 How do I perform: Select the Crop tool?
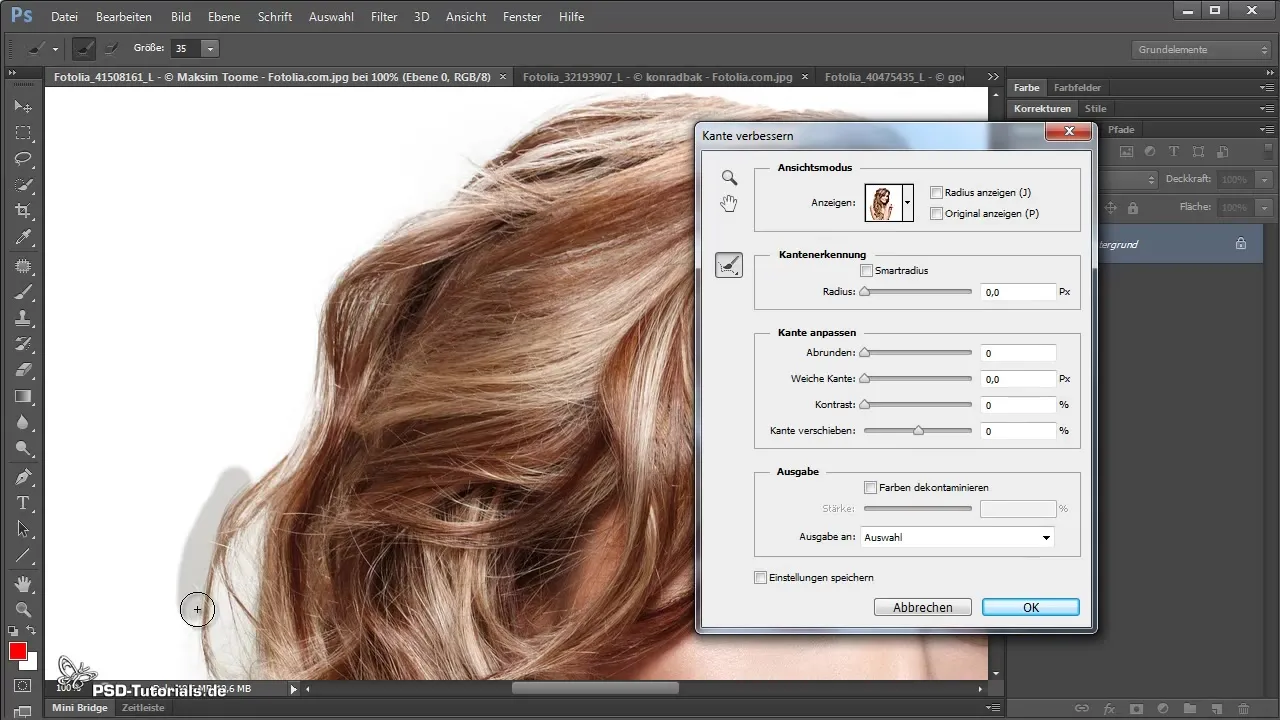coord(23,211)
